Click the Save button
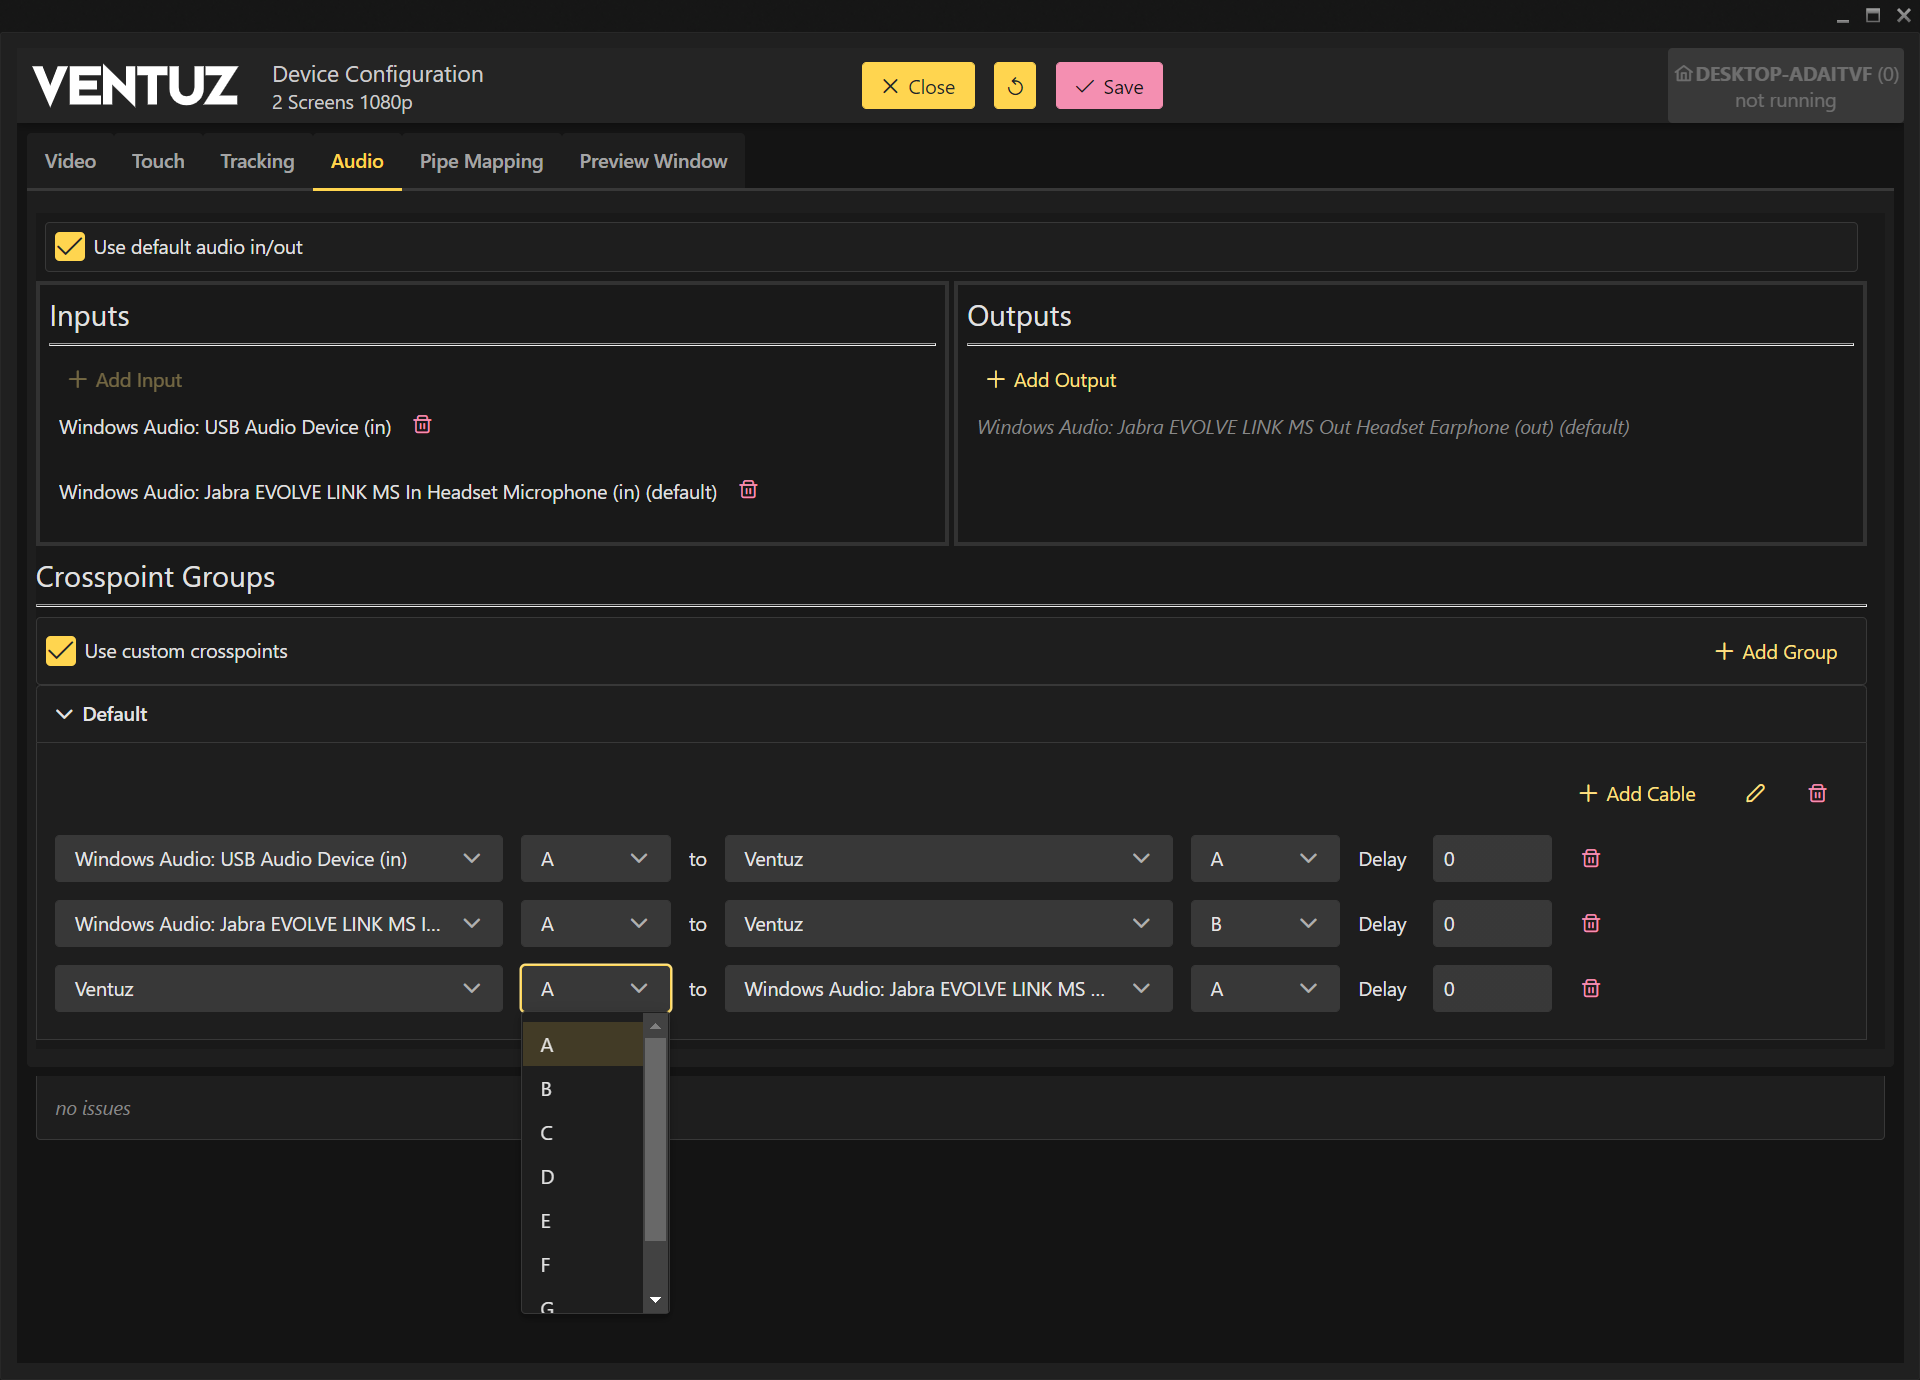The height and width of the screenshot is (1380, 1920). 1108,86
